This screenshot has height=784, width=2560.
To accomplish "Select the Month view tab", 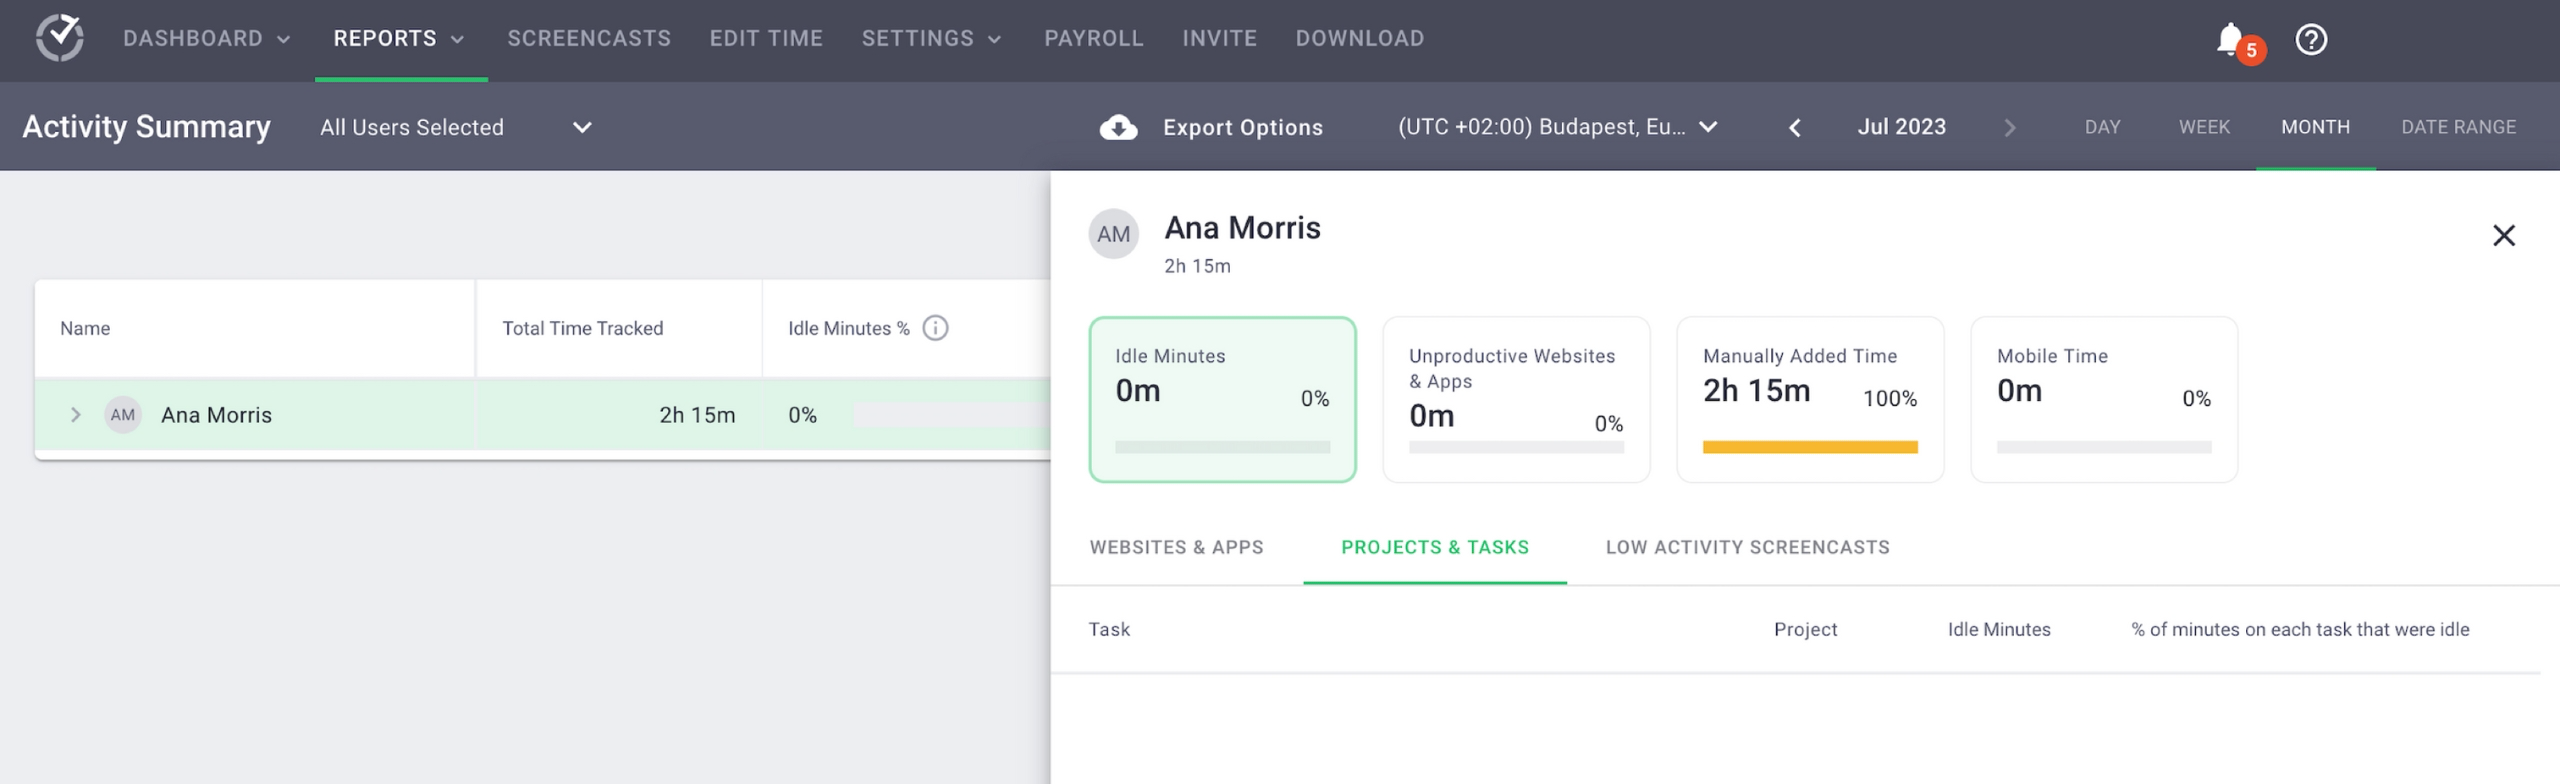I will tap(2316, 127).
